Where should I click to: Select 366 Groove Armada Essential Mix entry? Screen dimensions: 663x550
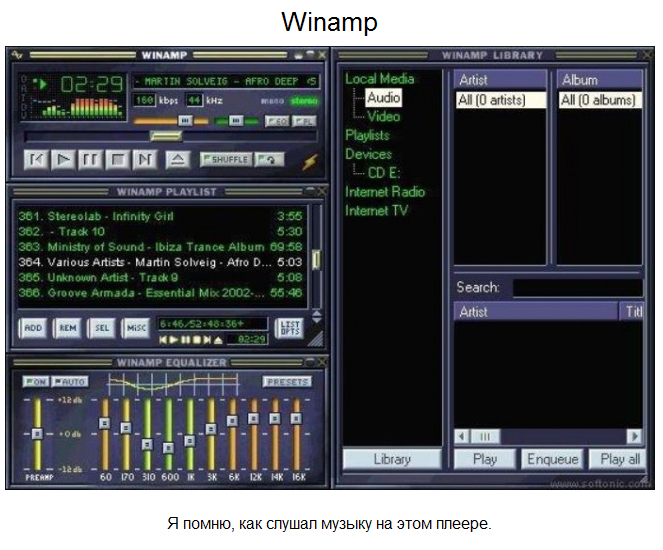click(160, 293)
